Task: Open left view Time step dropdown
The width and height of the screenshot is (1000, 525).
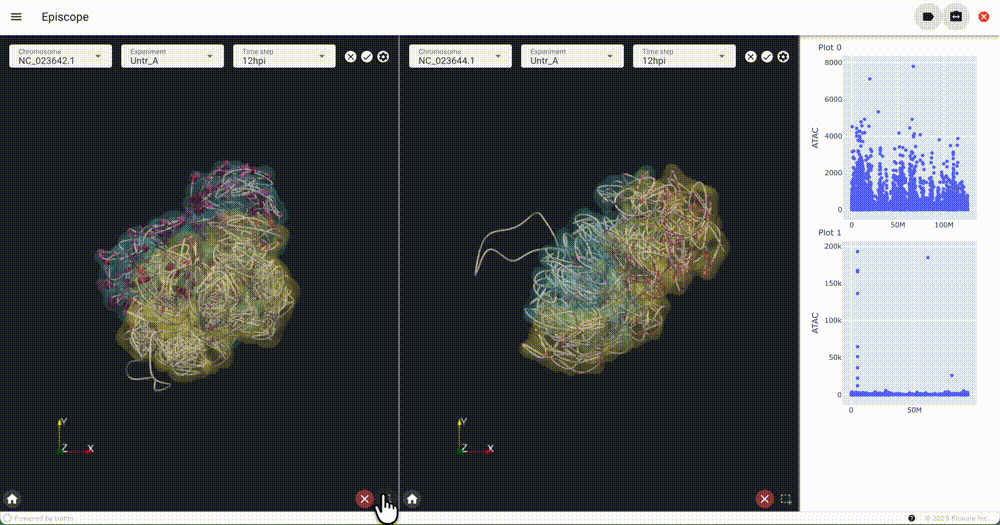Action: point(284,56)
